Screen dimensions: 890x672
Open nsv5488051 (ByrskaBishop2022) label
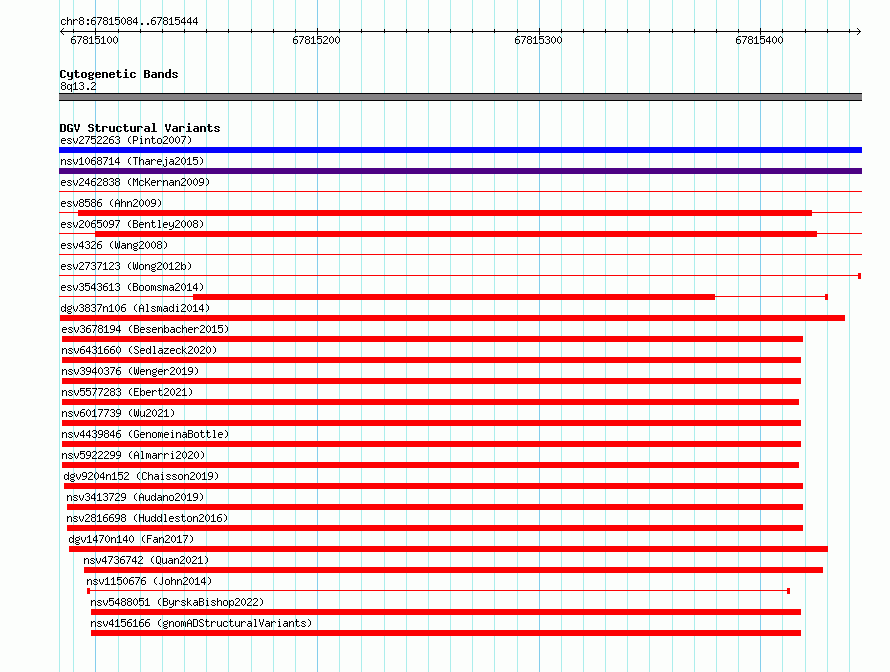pos(177,602)
